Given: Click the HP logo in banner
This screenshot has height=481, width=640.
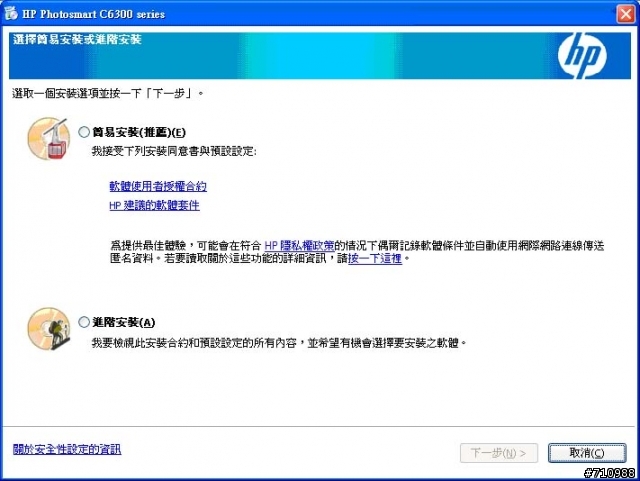Looking at the screenshot, I should [x=582, y=55].
